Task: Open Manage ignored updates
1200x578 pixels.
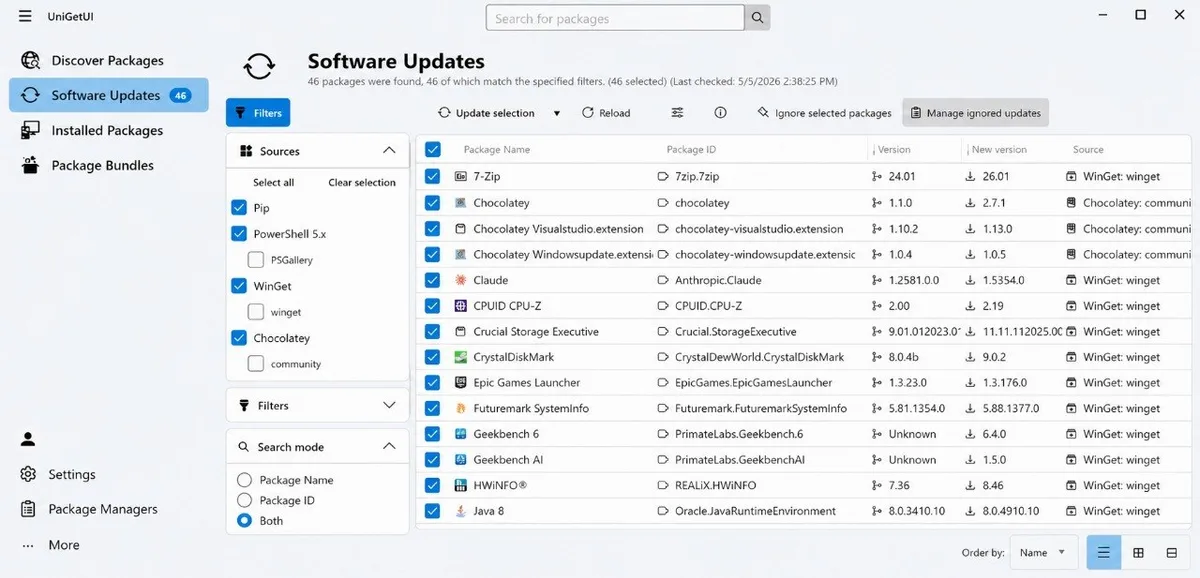Action: [975, 113]
